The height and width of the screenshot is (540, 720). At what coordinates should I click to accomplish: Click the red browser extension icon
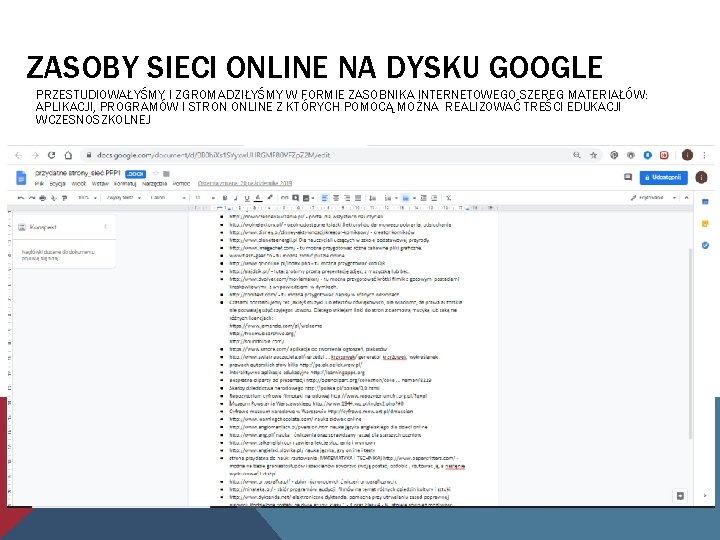[x=664, y=155]
